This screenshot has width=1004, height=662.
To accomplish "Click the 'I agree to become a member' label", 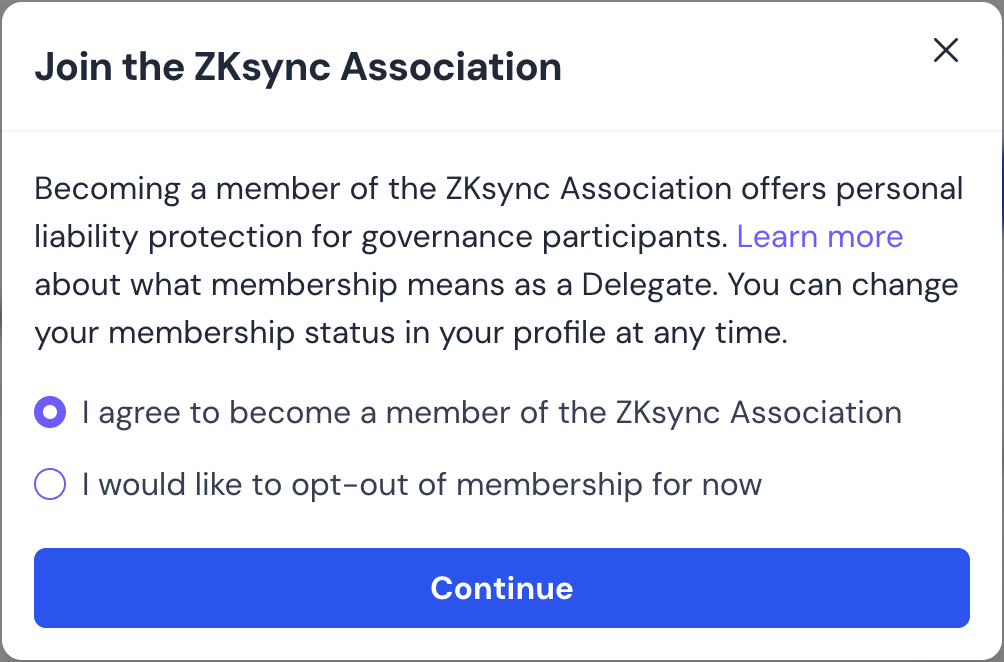I will pos(492,412).
